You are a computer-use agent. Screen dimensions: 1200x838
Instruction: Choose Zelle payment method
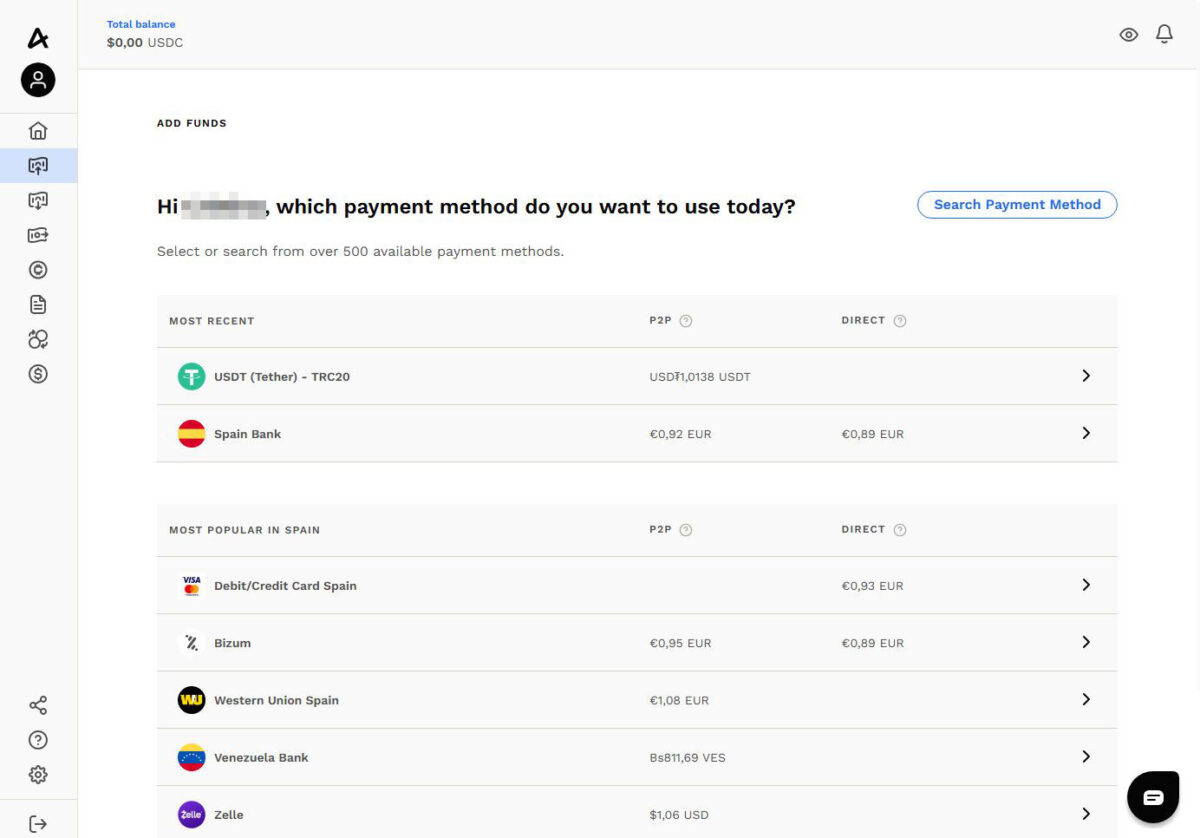[x=637, y=813]
